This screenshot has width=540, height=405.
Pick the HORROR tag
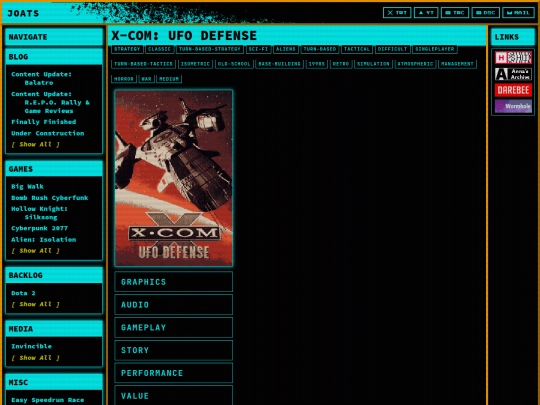pyautogui.click(x=124, y=79)
